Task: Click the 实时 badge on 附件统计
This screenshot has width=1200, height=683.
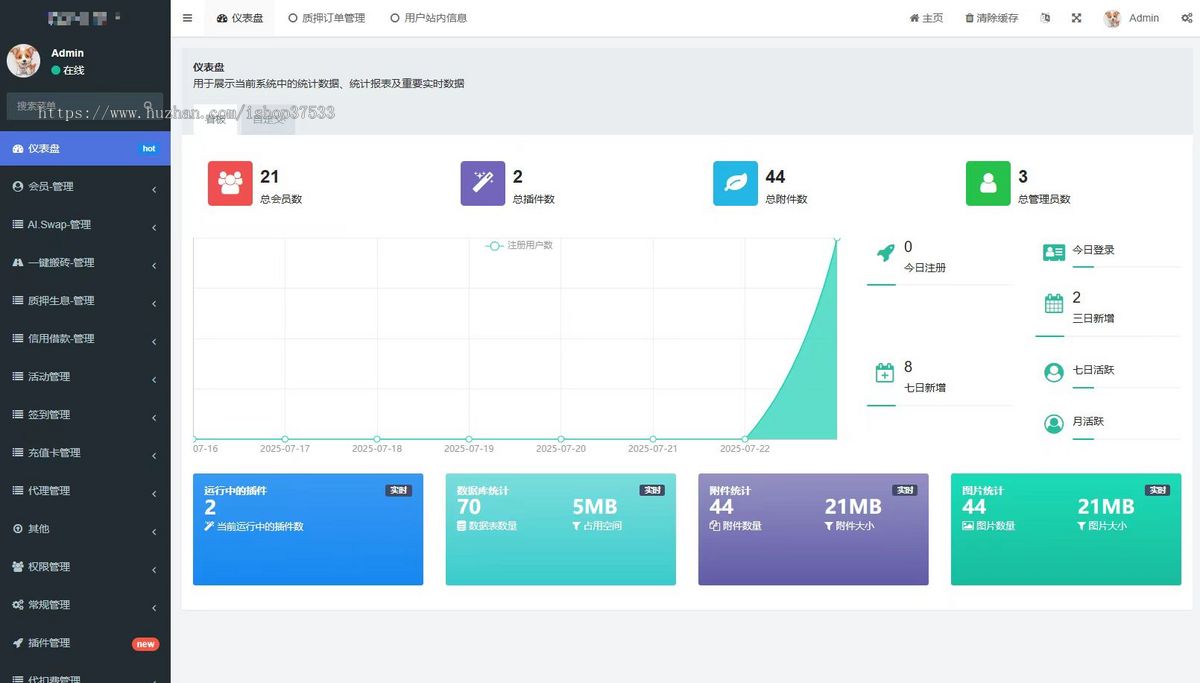Action: (905, 490)
